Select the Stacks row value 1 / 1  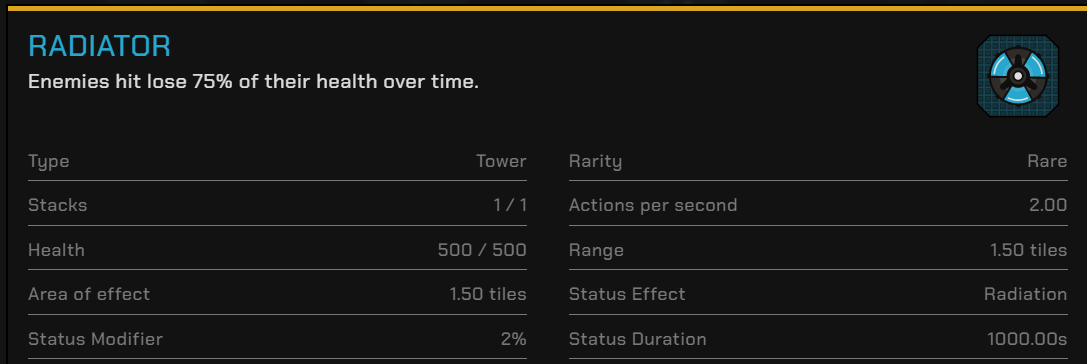510,205
